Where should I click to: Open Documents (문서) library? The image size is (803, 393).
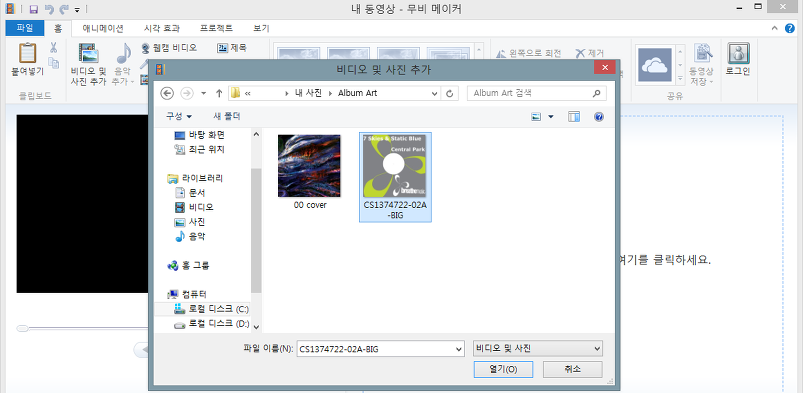(190, 193)
